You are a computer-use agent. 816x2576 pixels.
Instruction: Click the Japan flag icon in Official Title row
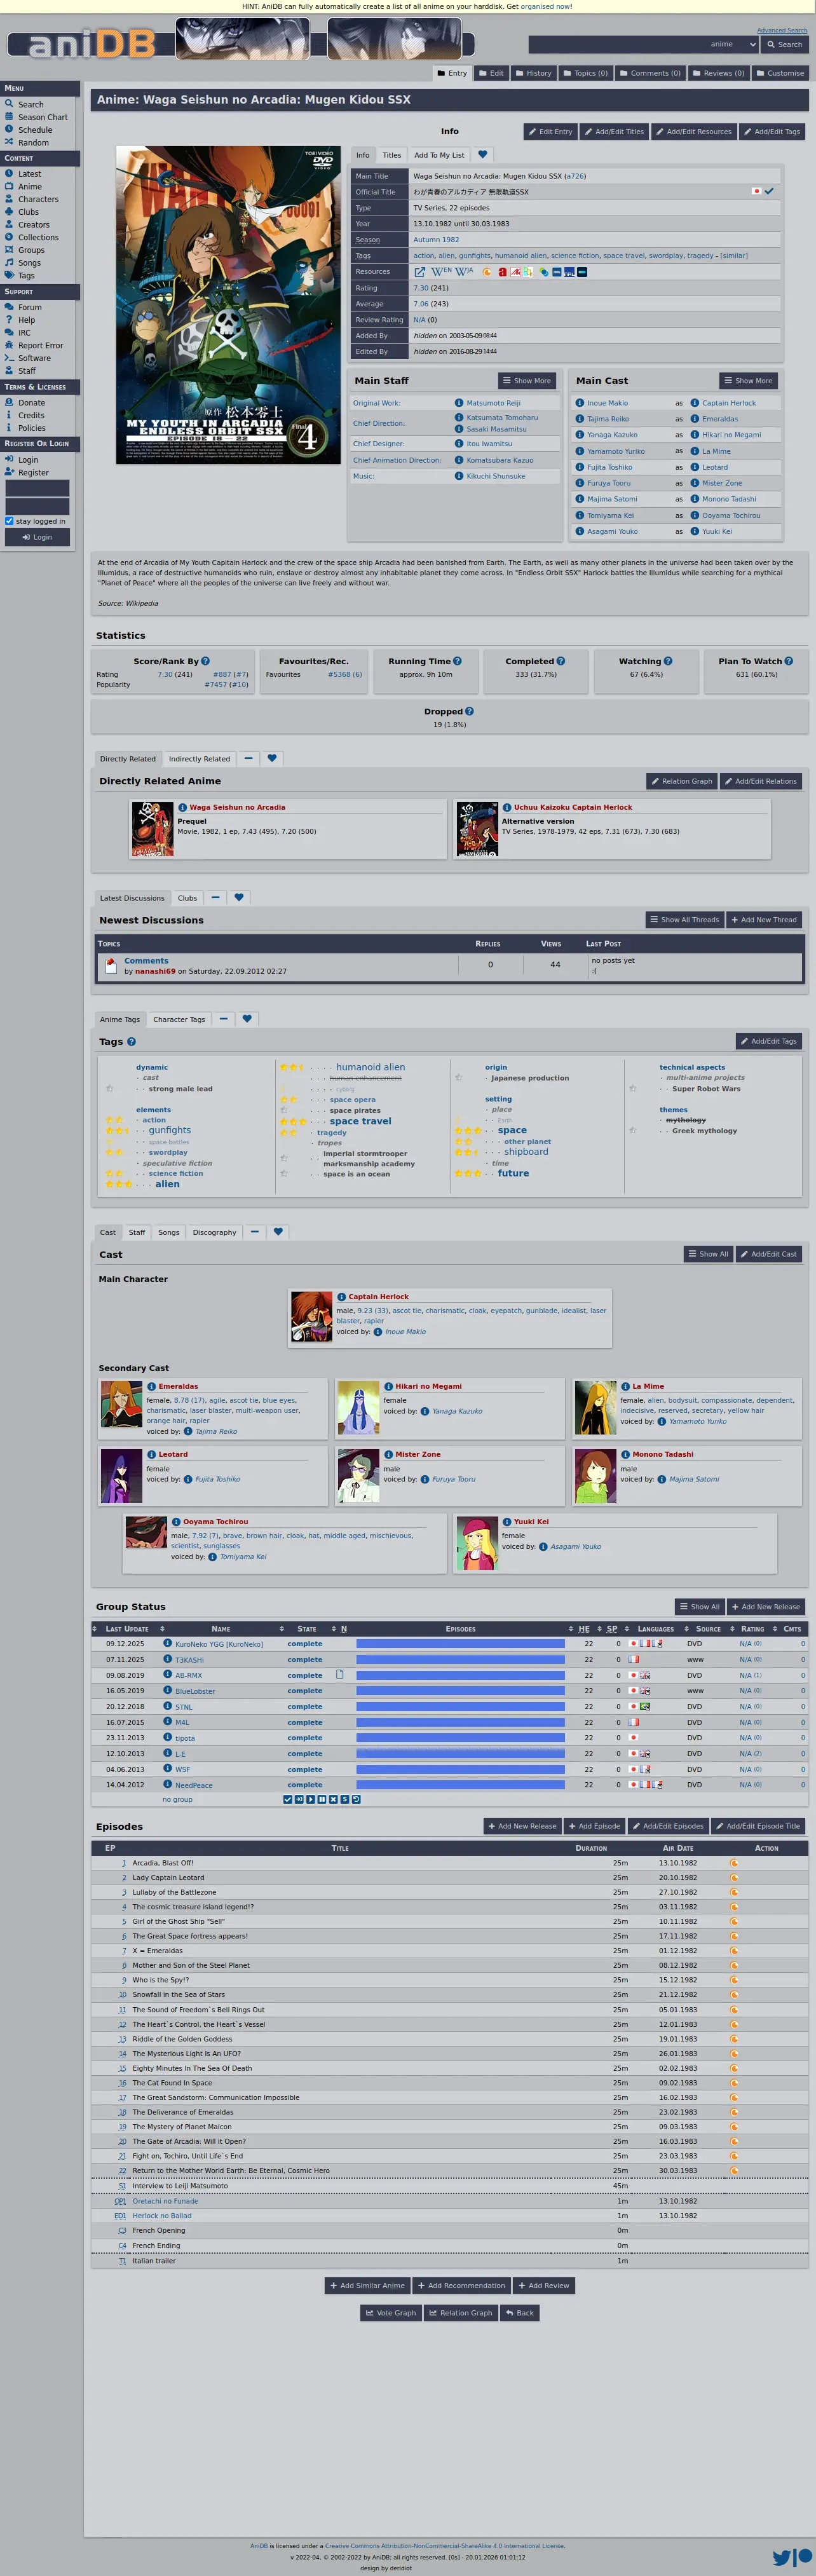coord(756,191)
